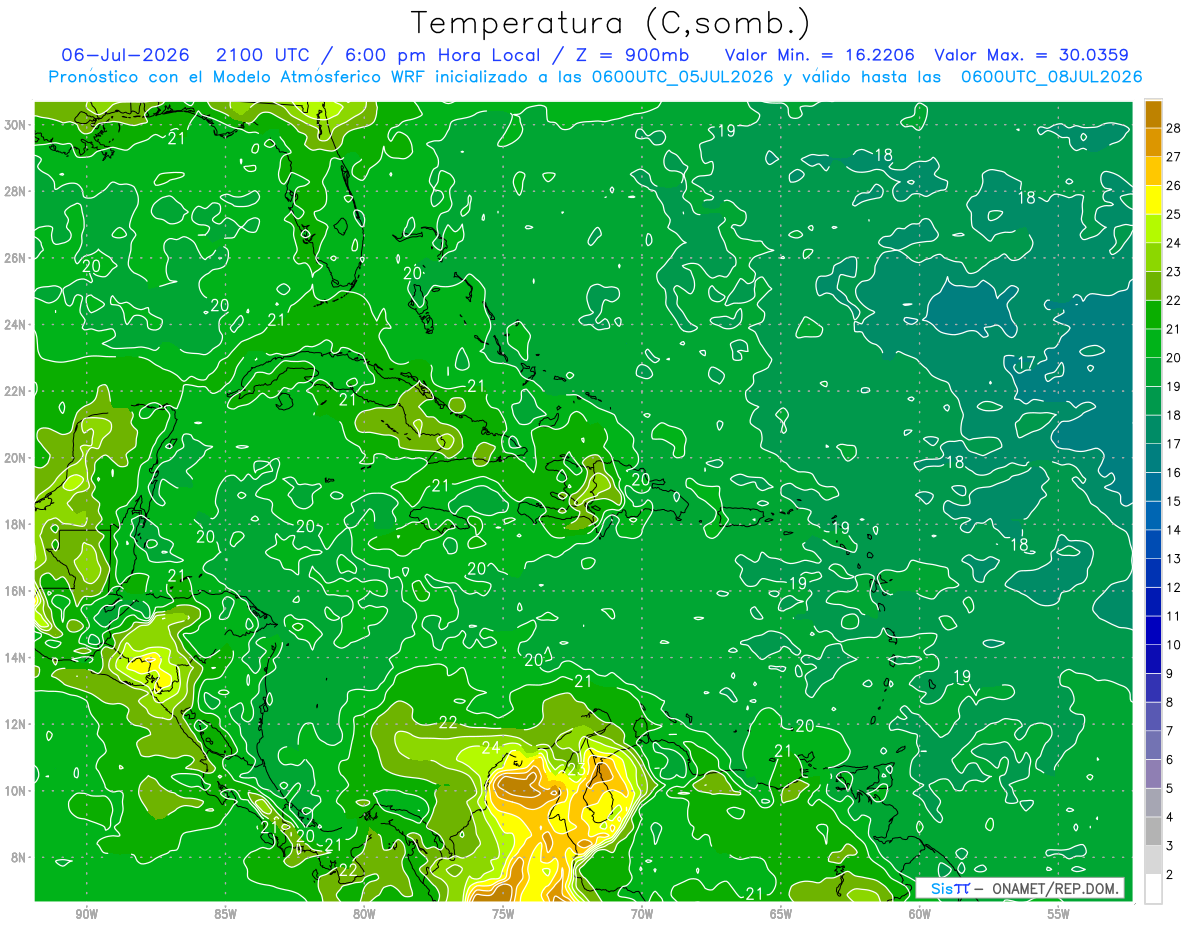Viewport: 1200px width, 927px height.
Task: Click the "24N" latitude label
Action: pos(16,325)
